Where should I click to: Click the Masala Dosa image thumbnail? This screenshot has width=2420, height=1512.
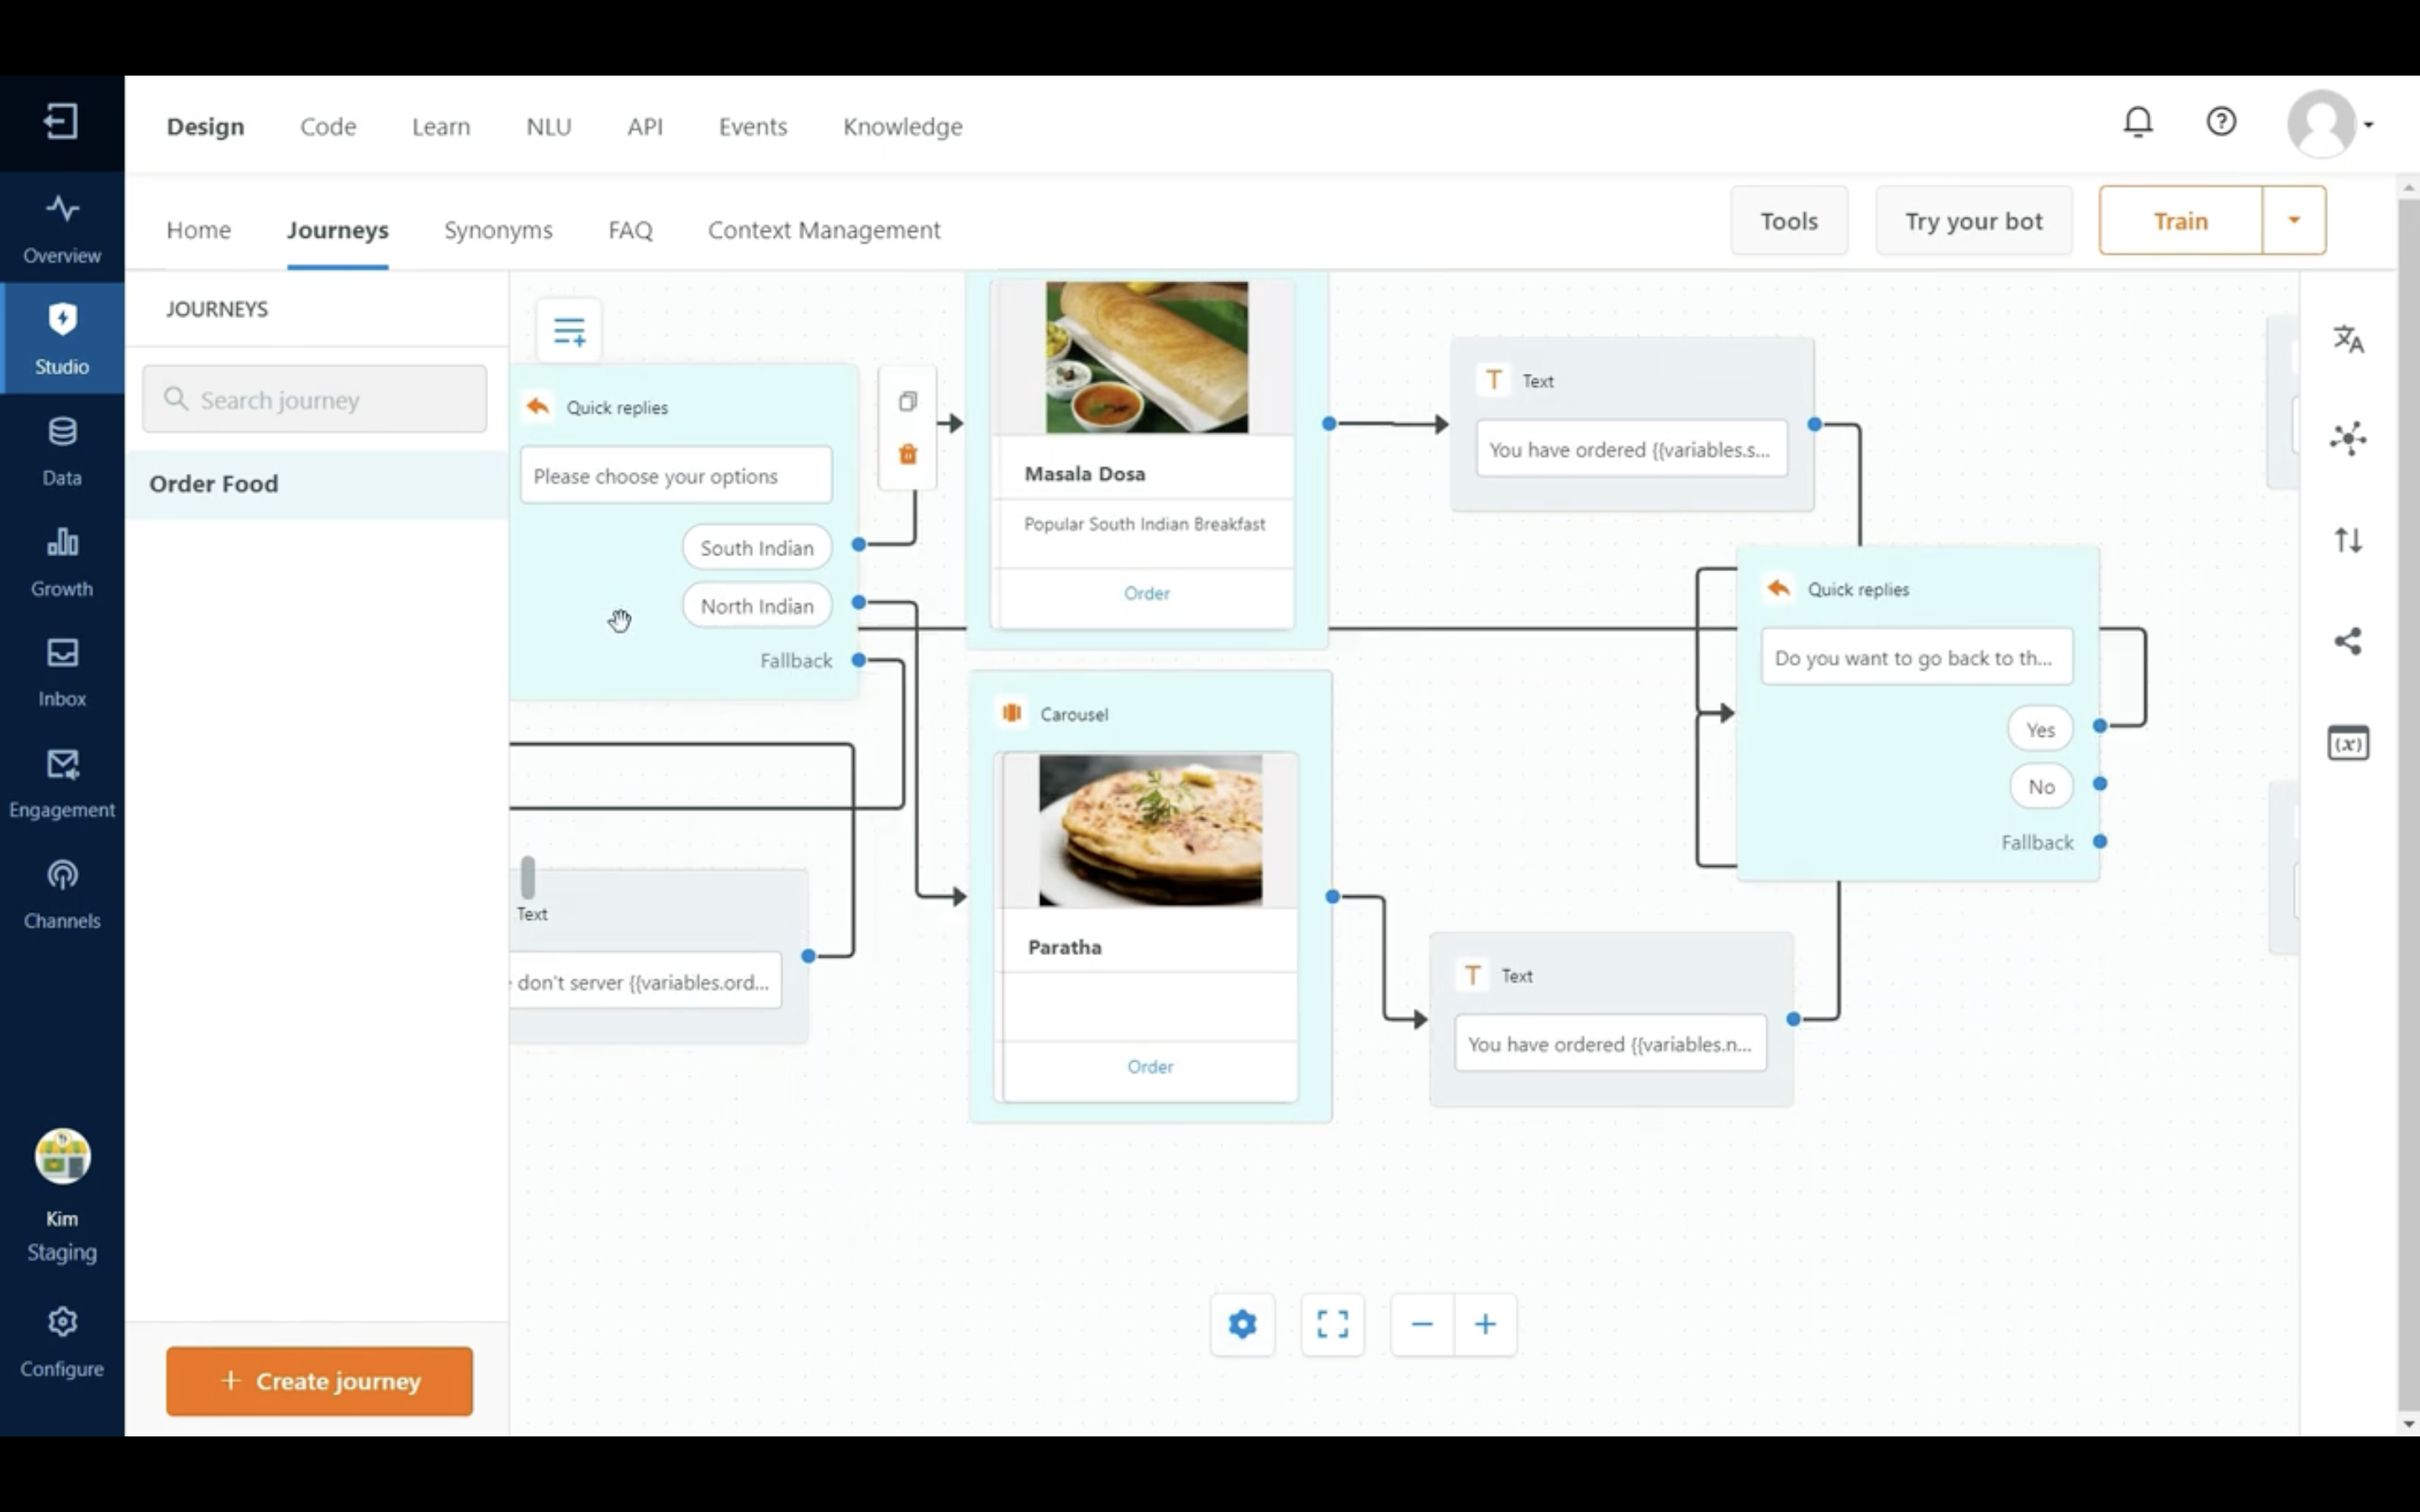pyautogui.click(x=1147, y=357)
